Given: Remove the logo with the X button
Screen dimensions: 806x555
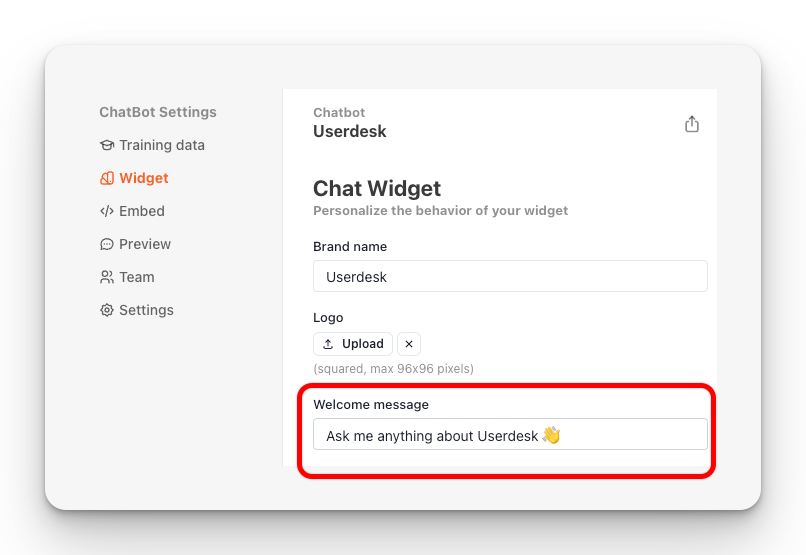Looking at the screenshot, I should click(x=409, y=344).
